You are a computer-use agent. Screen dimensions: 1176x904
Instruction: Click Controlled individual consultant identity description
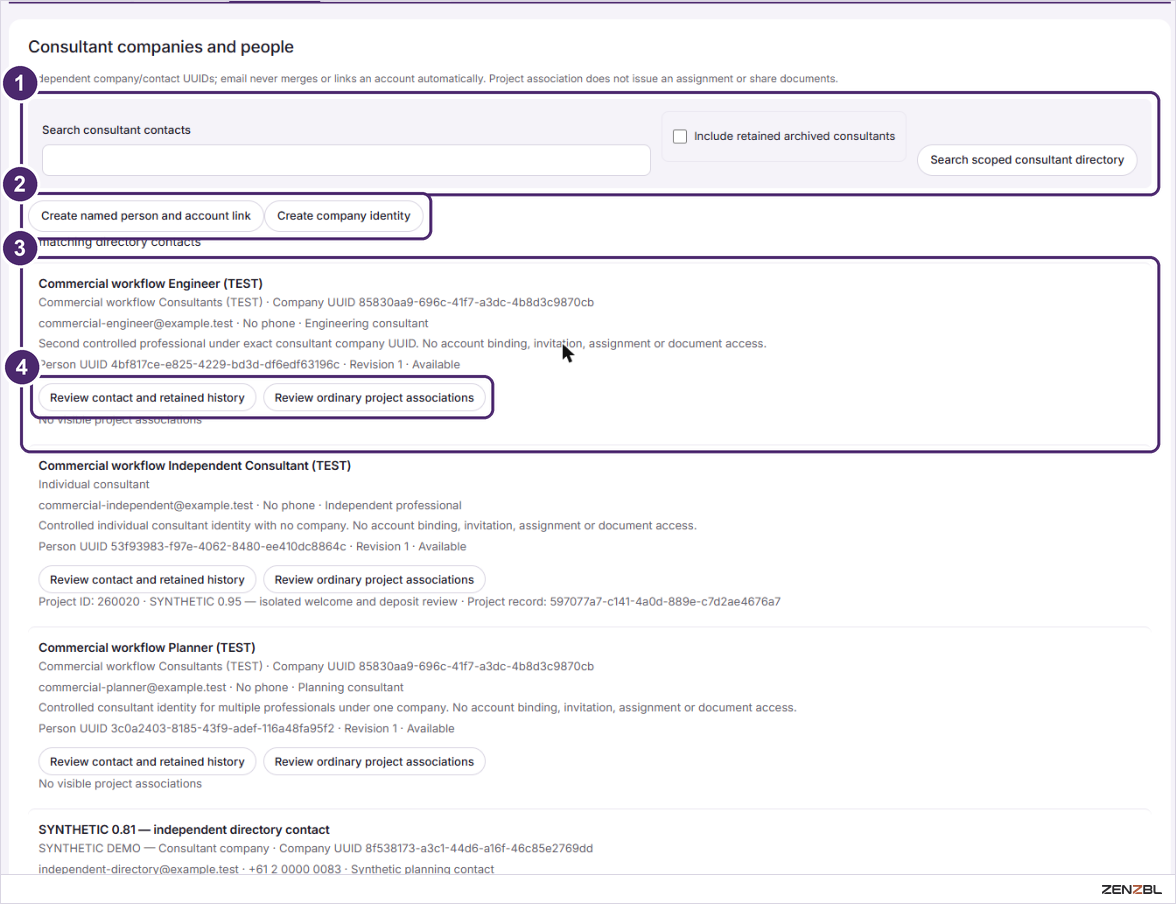(x=367, y=526)
